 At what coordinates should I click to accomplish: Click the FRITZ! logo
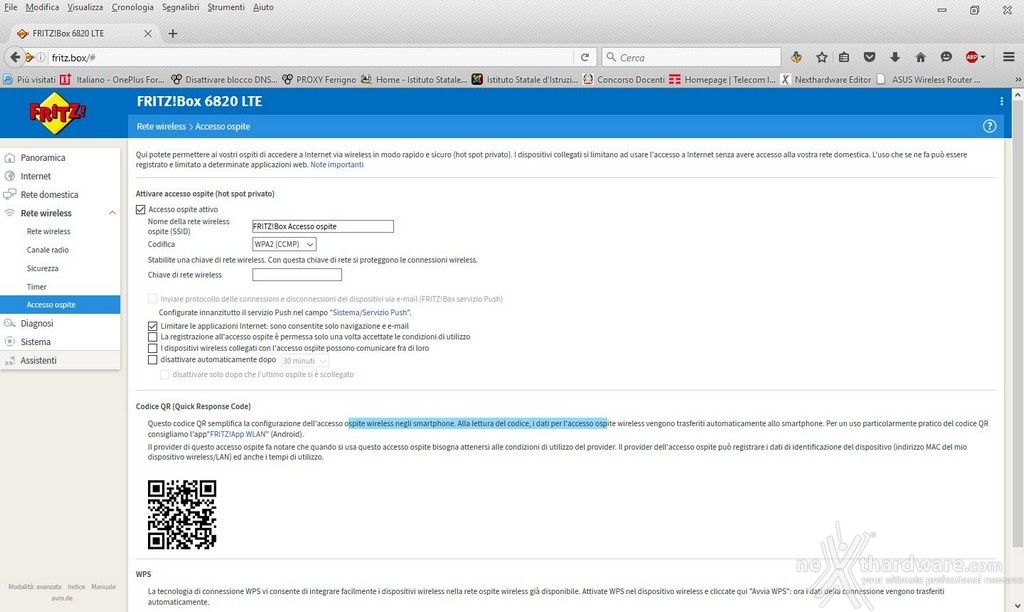(57, 113)
